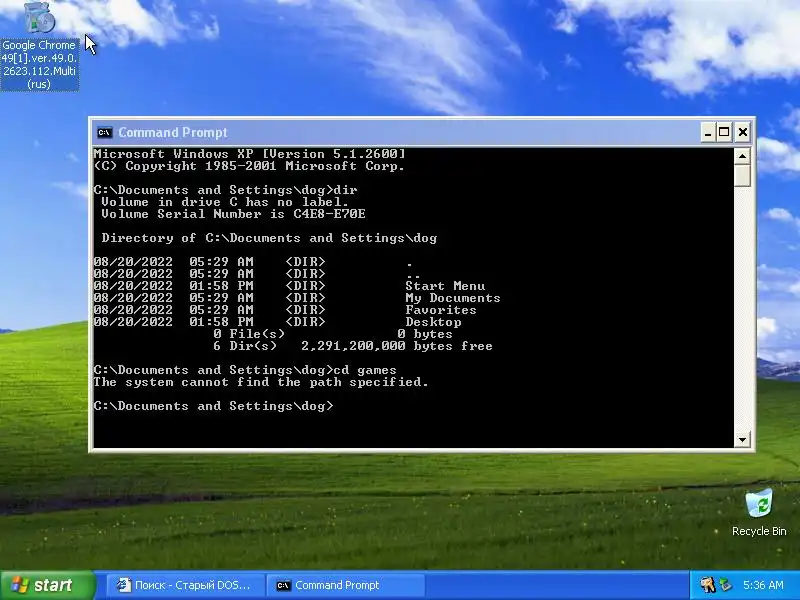Activate the Command Prompt taskbar button

(x=346, y=585)
